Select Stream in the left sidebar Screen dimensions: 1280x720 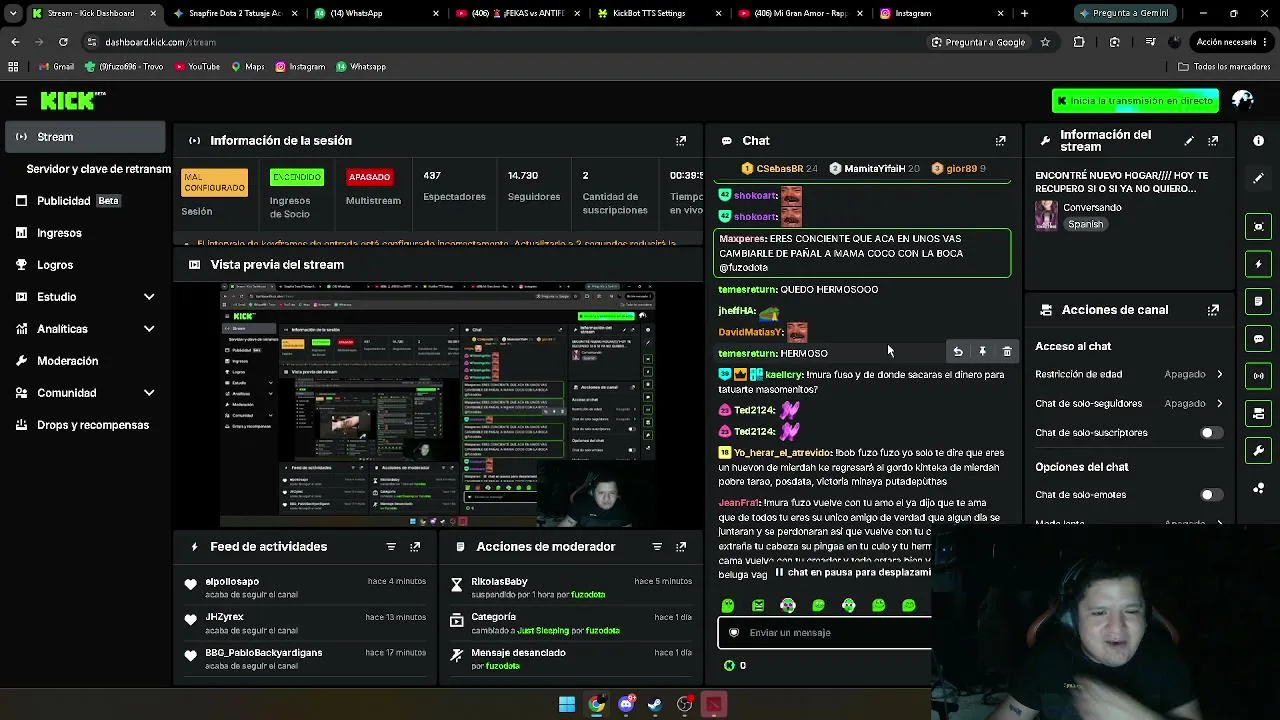click(86, 137)
